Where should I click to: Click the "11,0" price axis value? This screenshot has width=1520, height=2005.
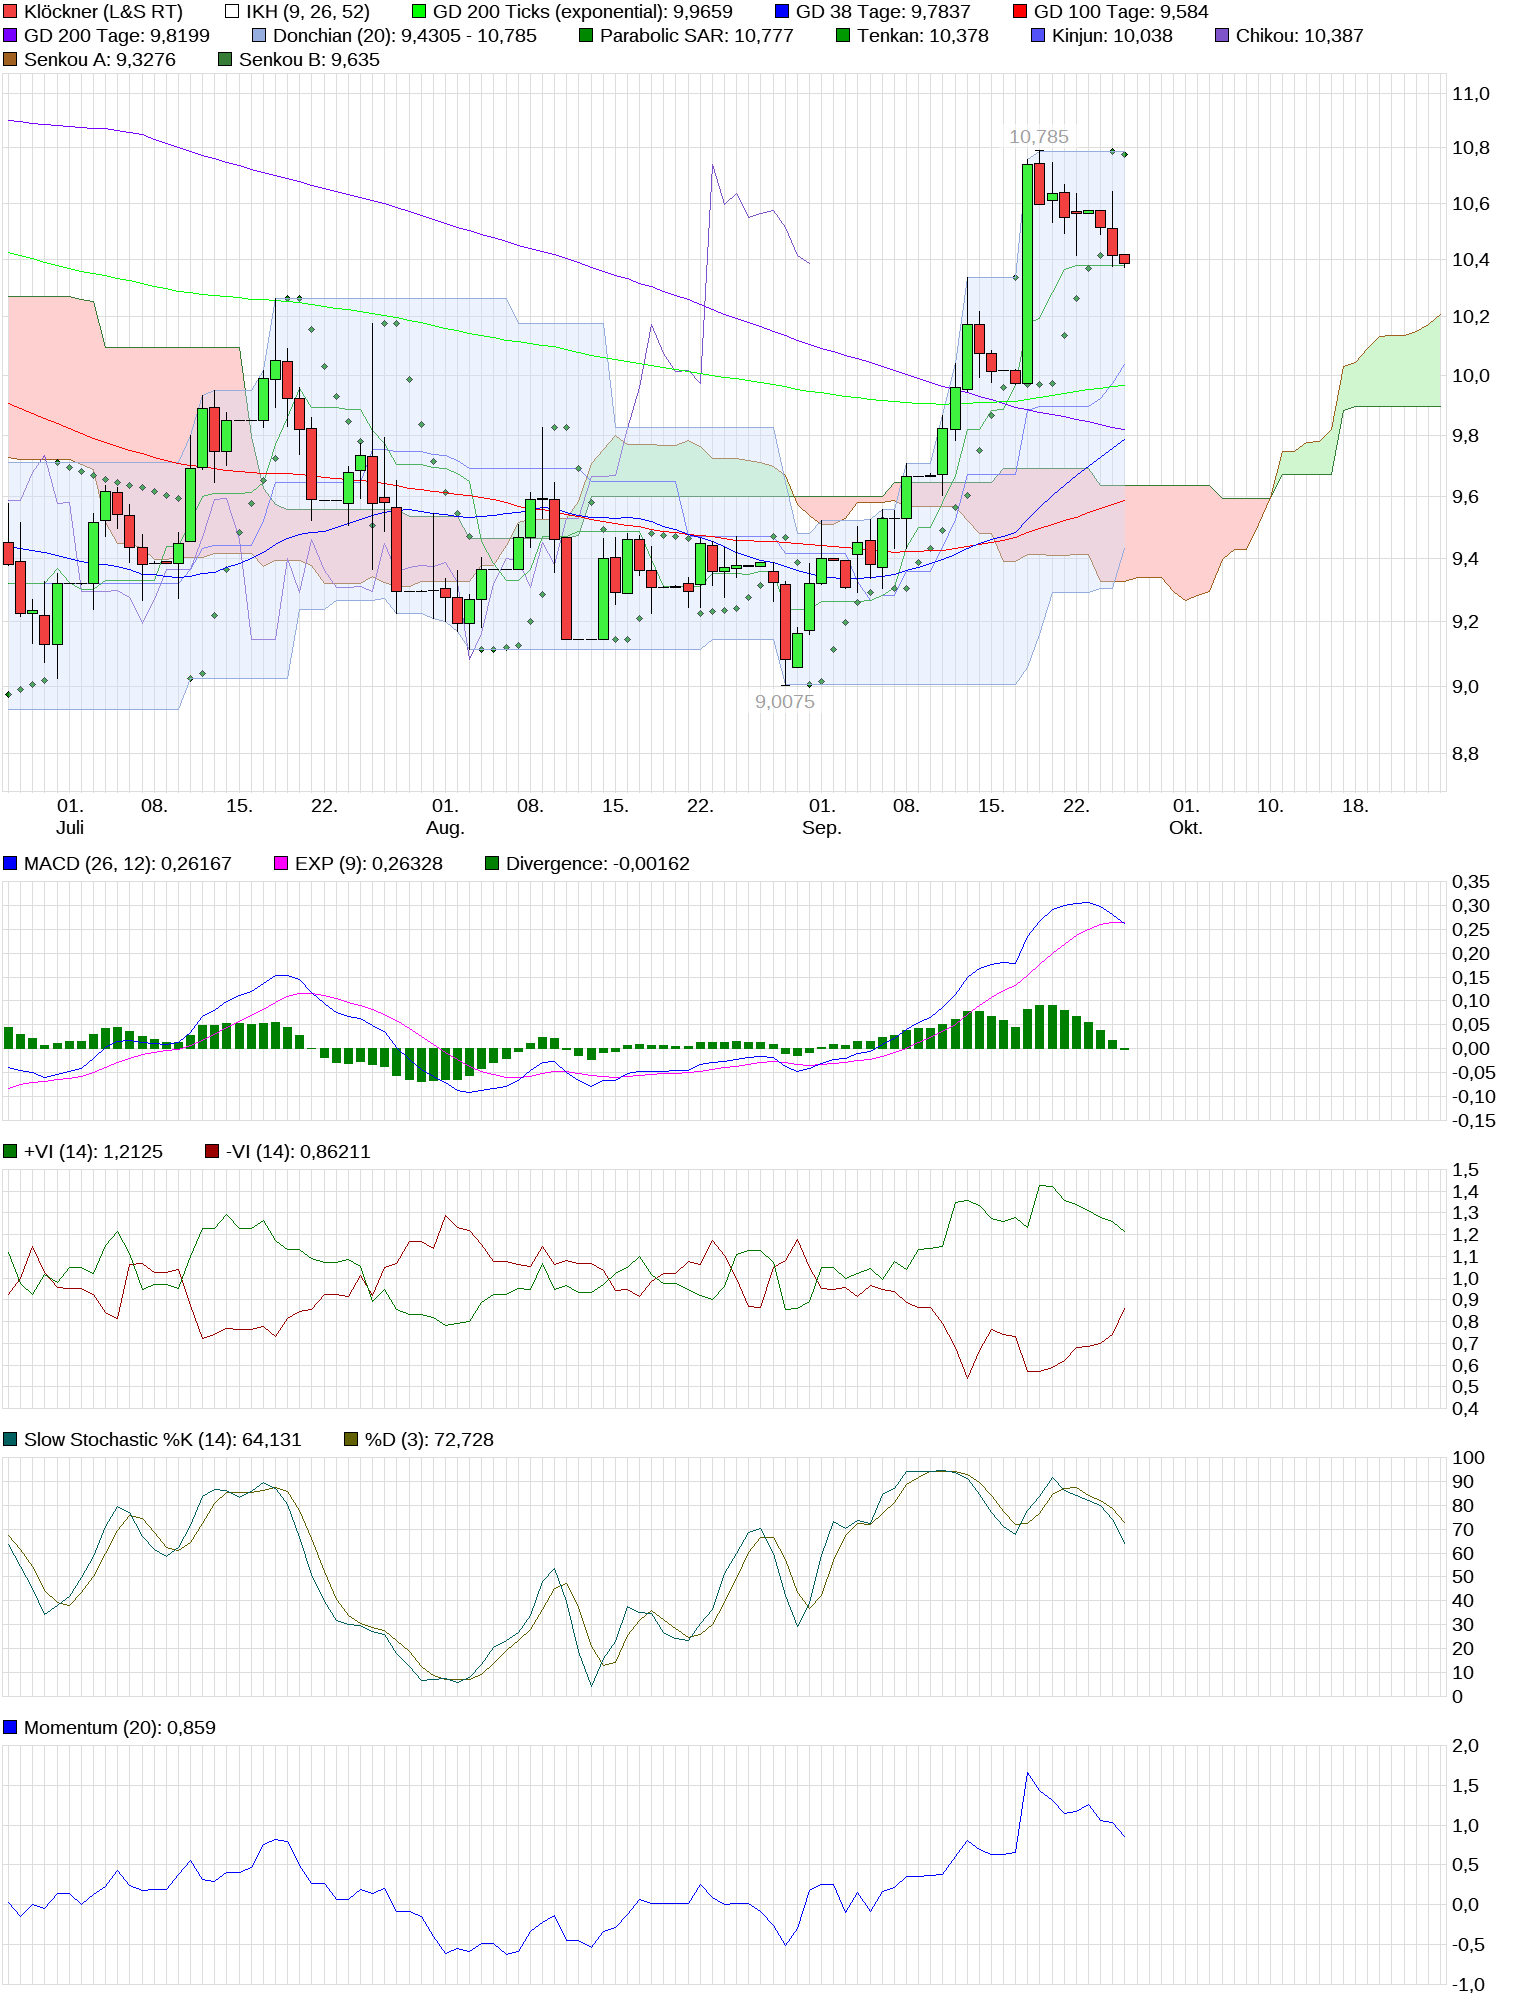click(x=1471, y=94)
